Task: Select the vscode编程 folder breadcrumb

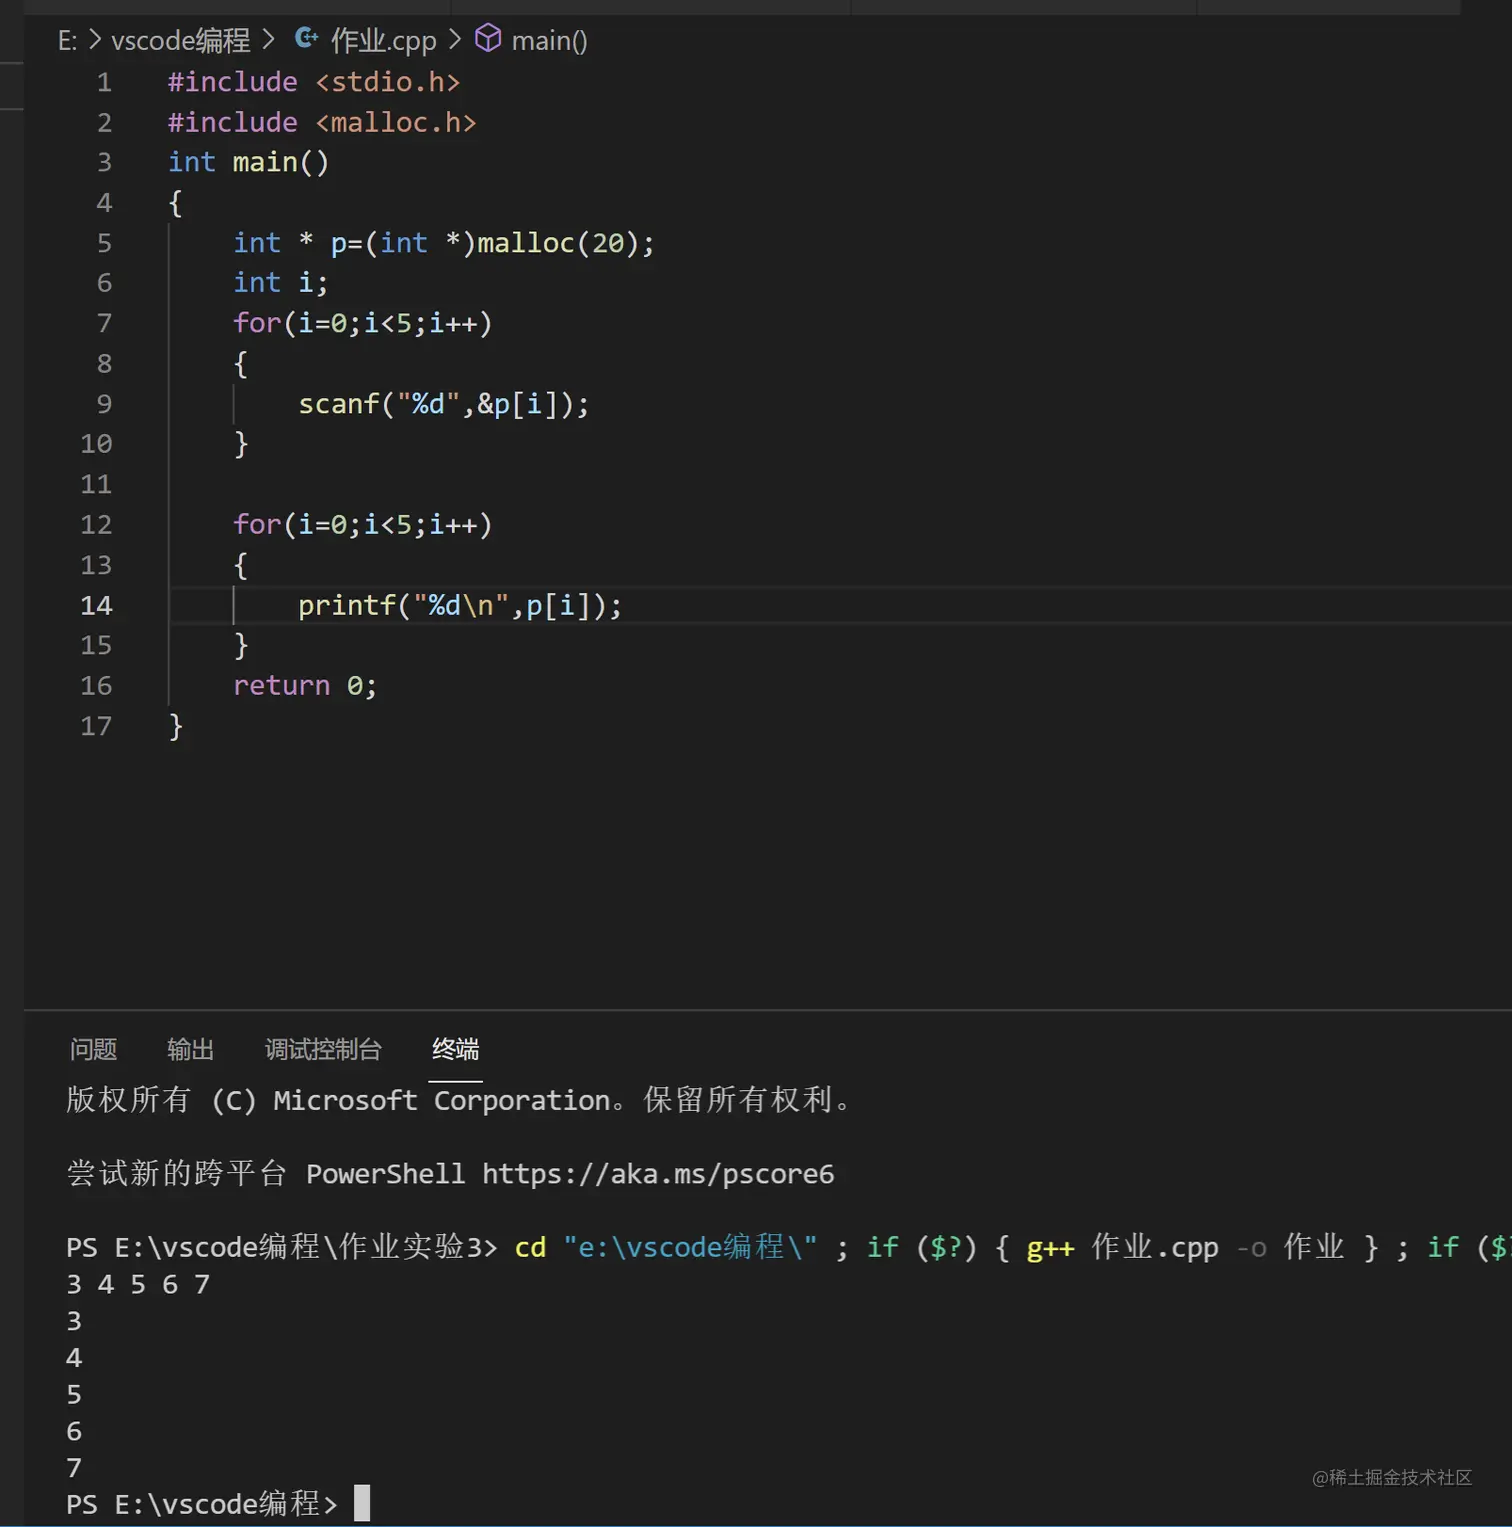Action: pos(180,40)
